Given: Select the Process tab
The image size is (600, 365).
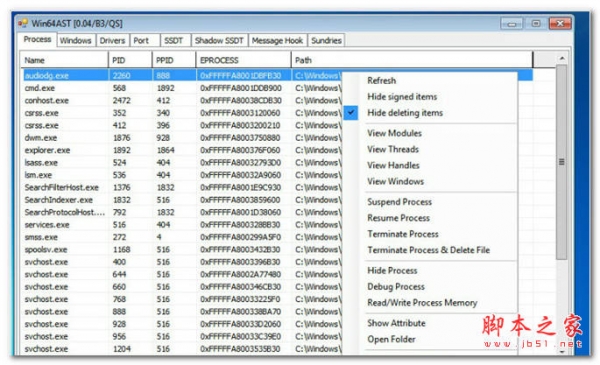Looking at the screenshot, I should point(38,39).
